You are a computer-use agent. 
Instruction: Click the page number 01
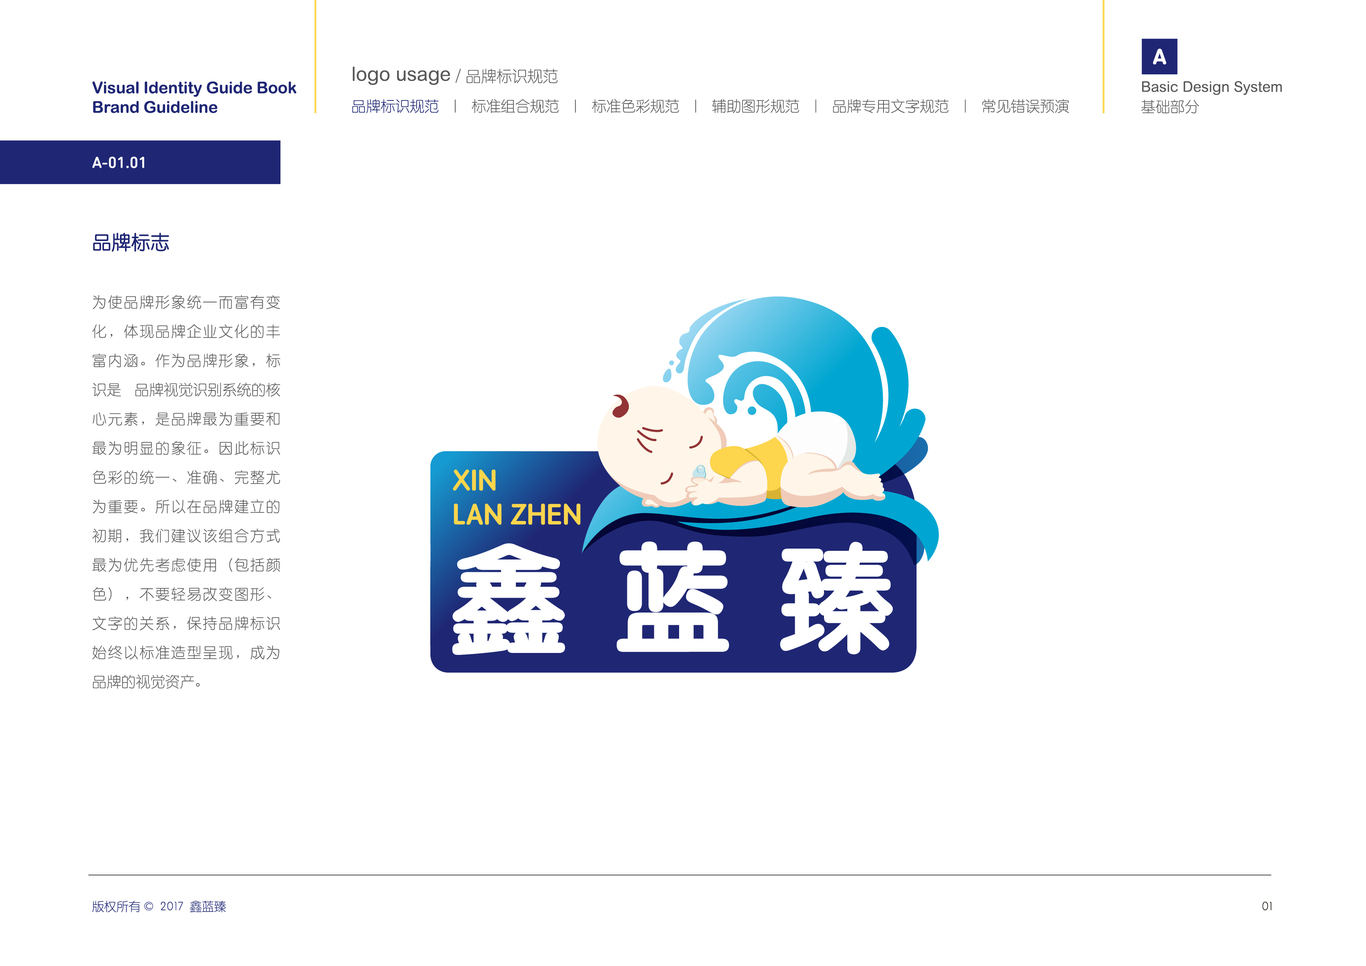point(1267,906)
